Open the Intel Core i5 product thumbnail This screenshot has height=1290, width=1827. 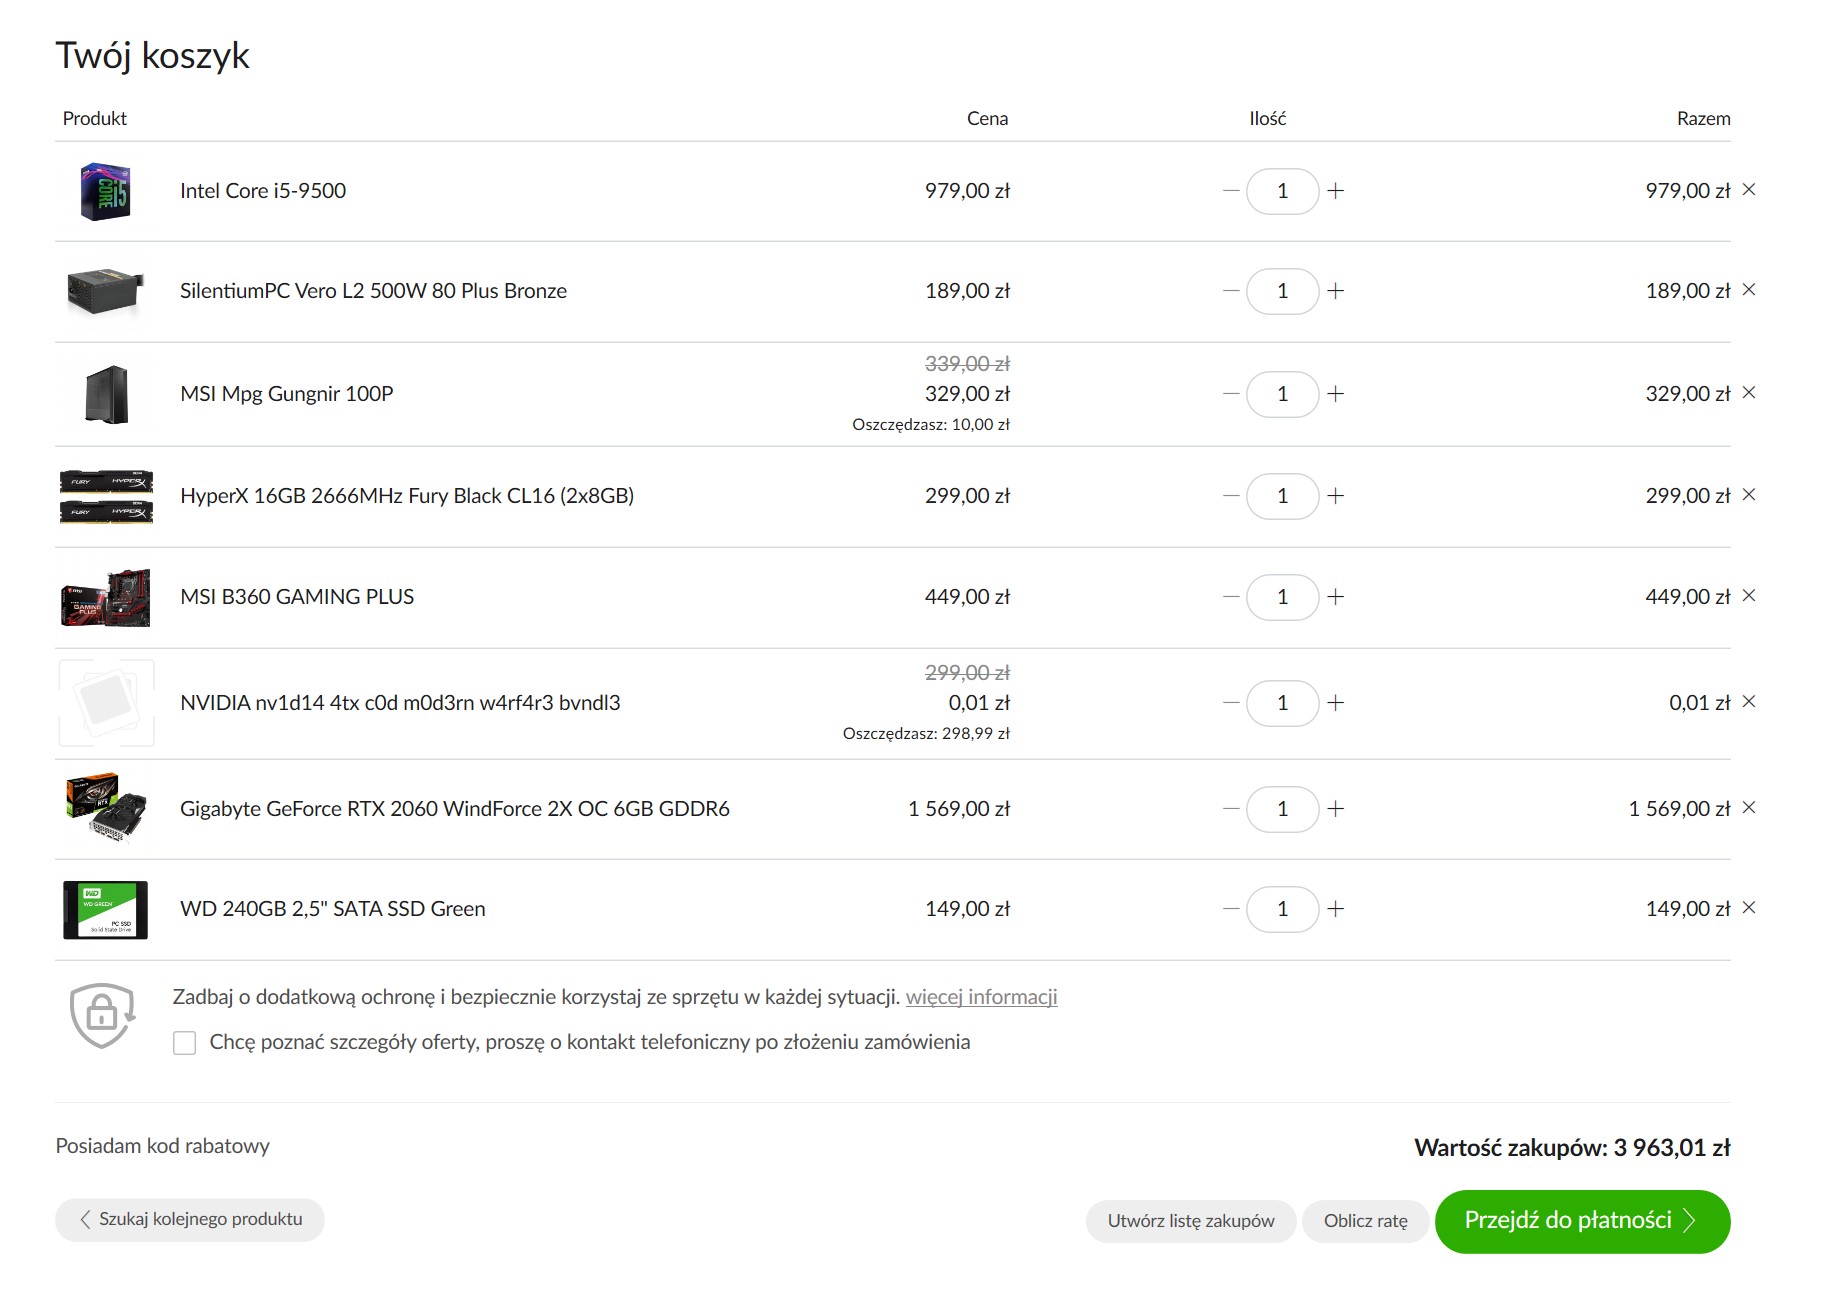click(105, 191)
